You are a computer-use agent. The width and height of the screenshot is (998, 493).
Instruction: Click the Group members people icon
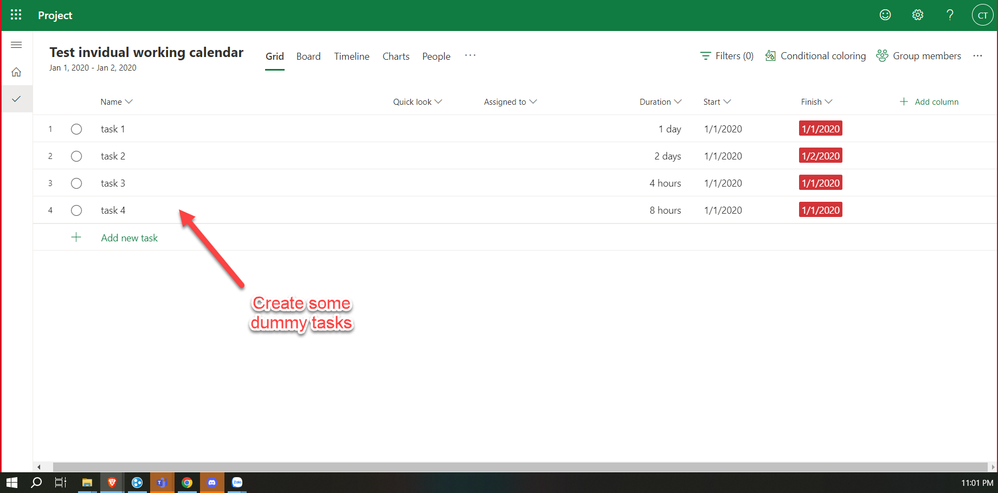click(882, 56)
